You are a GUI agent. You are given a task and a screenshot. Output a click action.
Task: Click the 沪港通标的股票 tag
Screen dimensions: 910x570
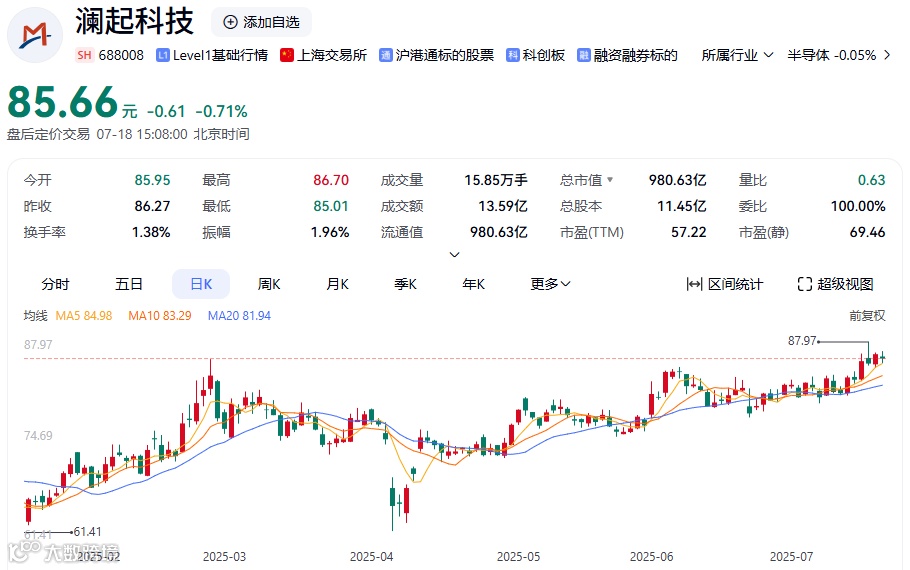coord(445,55)
